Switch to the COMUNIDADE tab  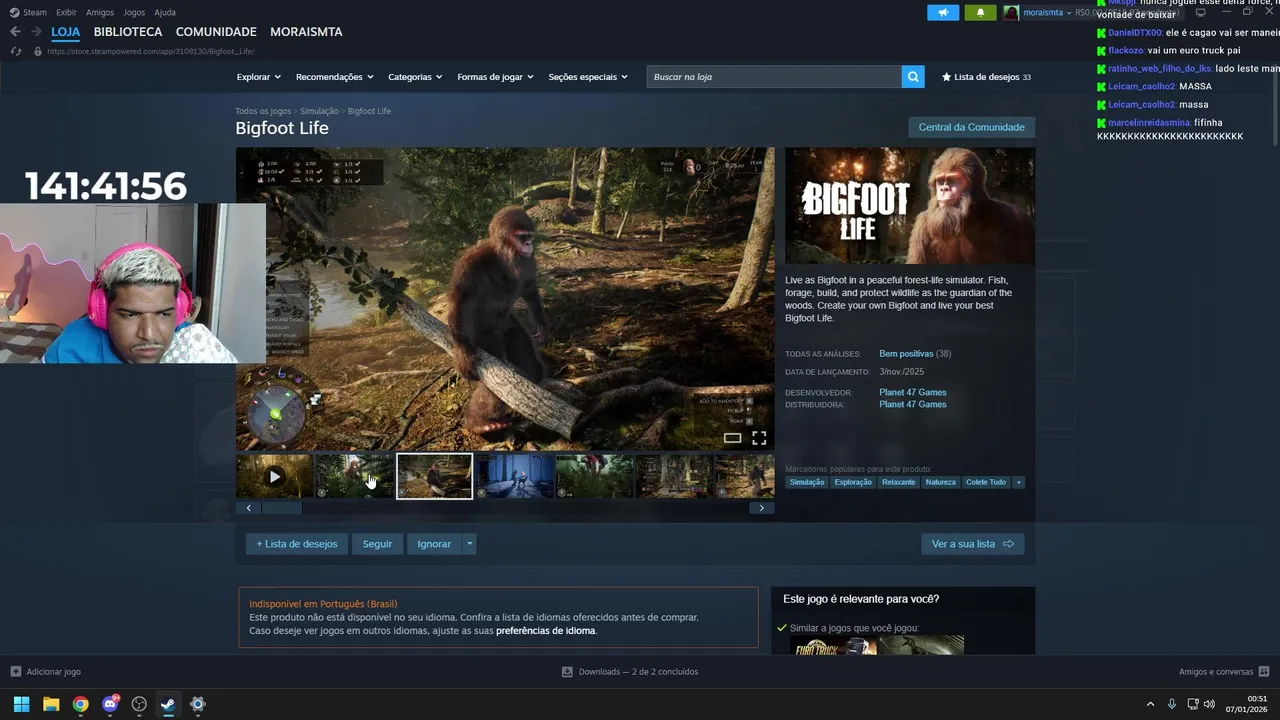(216, 32)
